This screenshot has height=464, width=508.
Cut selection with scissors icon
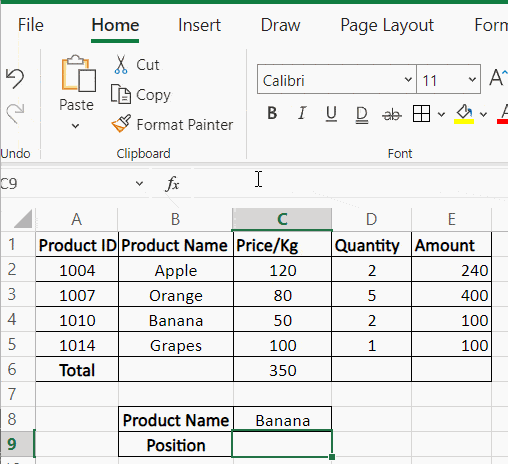121,65
